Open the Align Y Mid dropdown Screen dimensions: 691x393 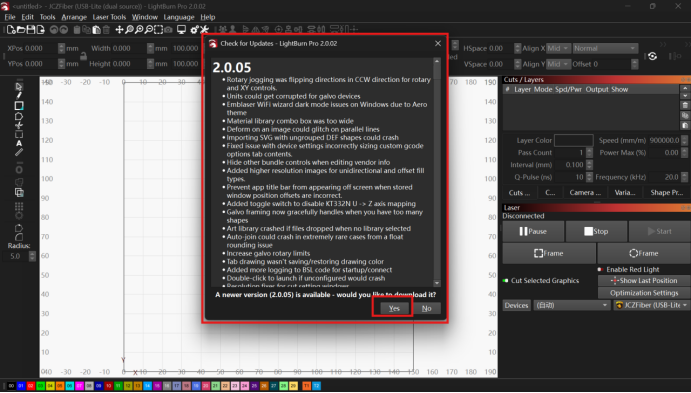coord(558,64)
